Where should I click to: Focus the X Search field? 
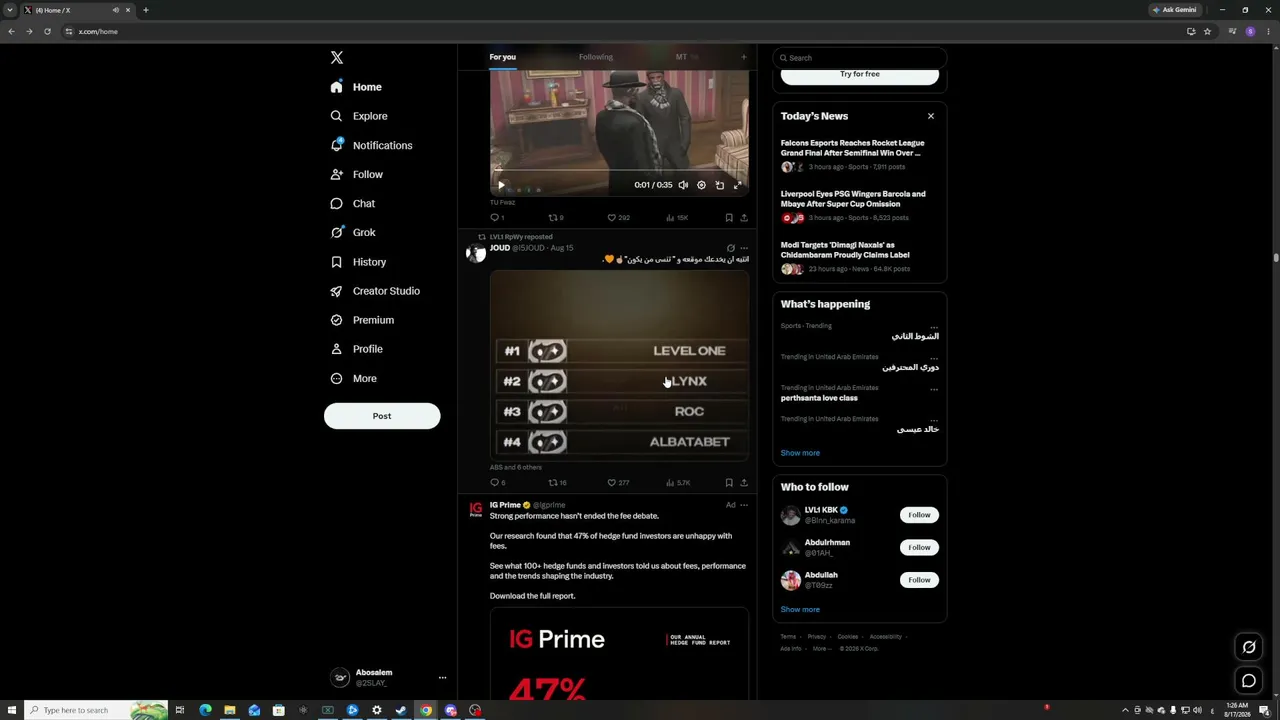(x=859, y=58)
